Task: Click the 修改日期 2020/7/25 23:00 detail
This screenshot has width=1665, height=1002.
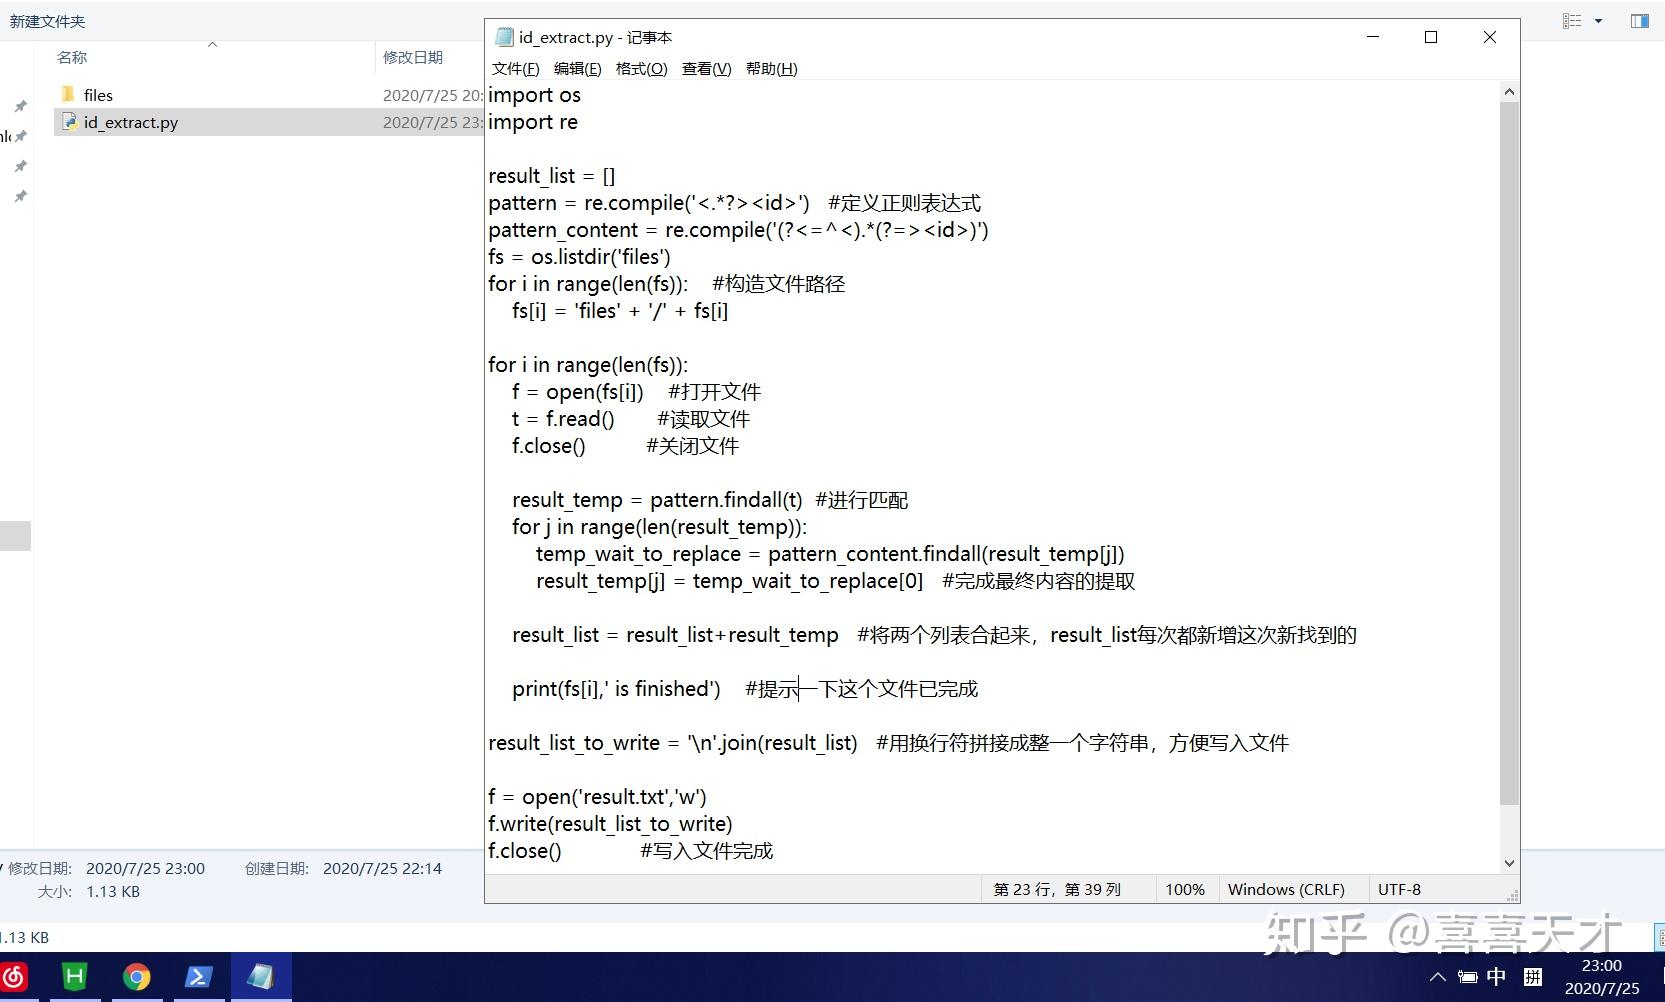Action: (145, 868)
